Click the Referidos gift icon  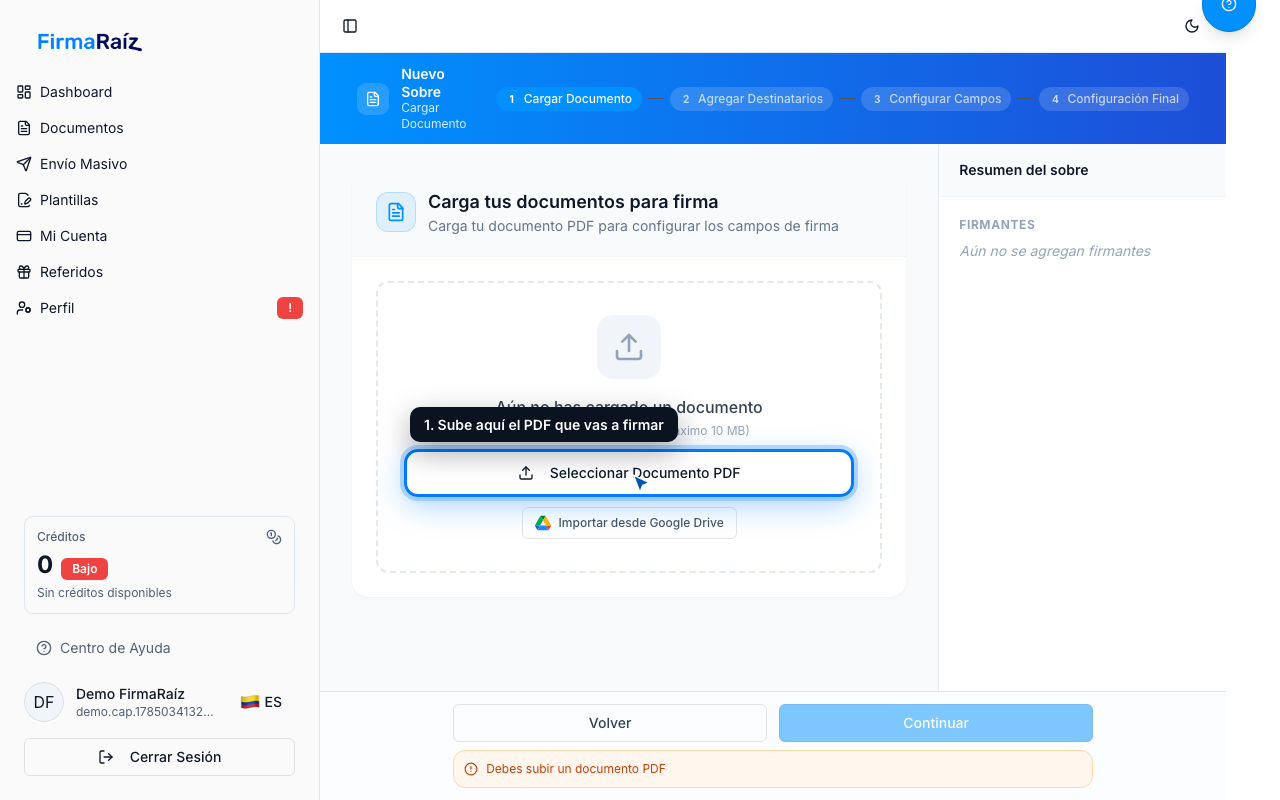[24, 272]
